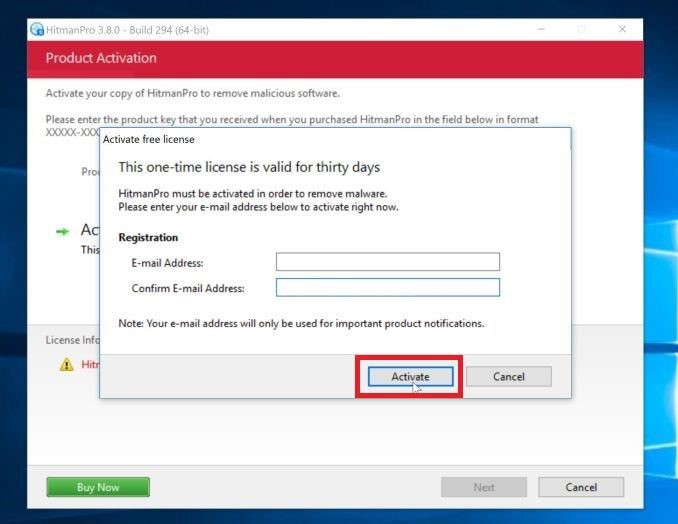
Task: Click the green arrow icon
Action: pos(62,231)
